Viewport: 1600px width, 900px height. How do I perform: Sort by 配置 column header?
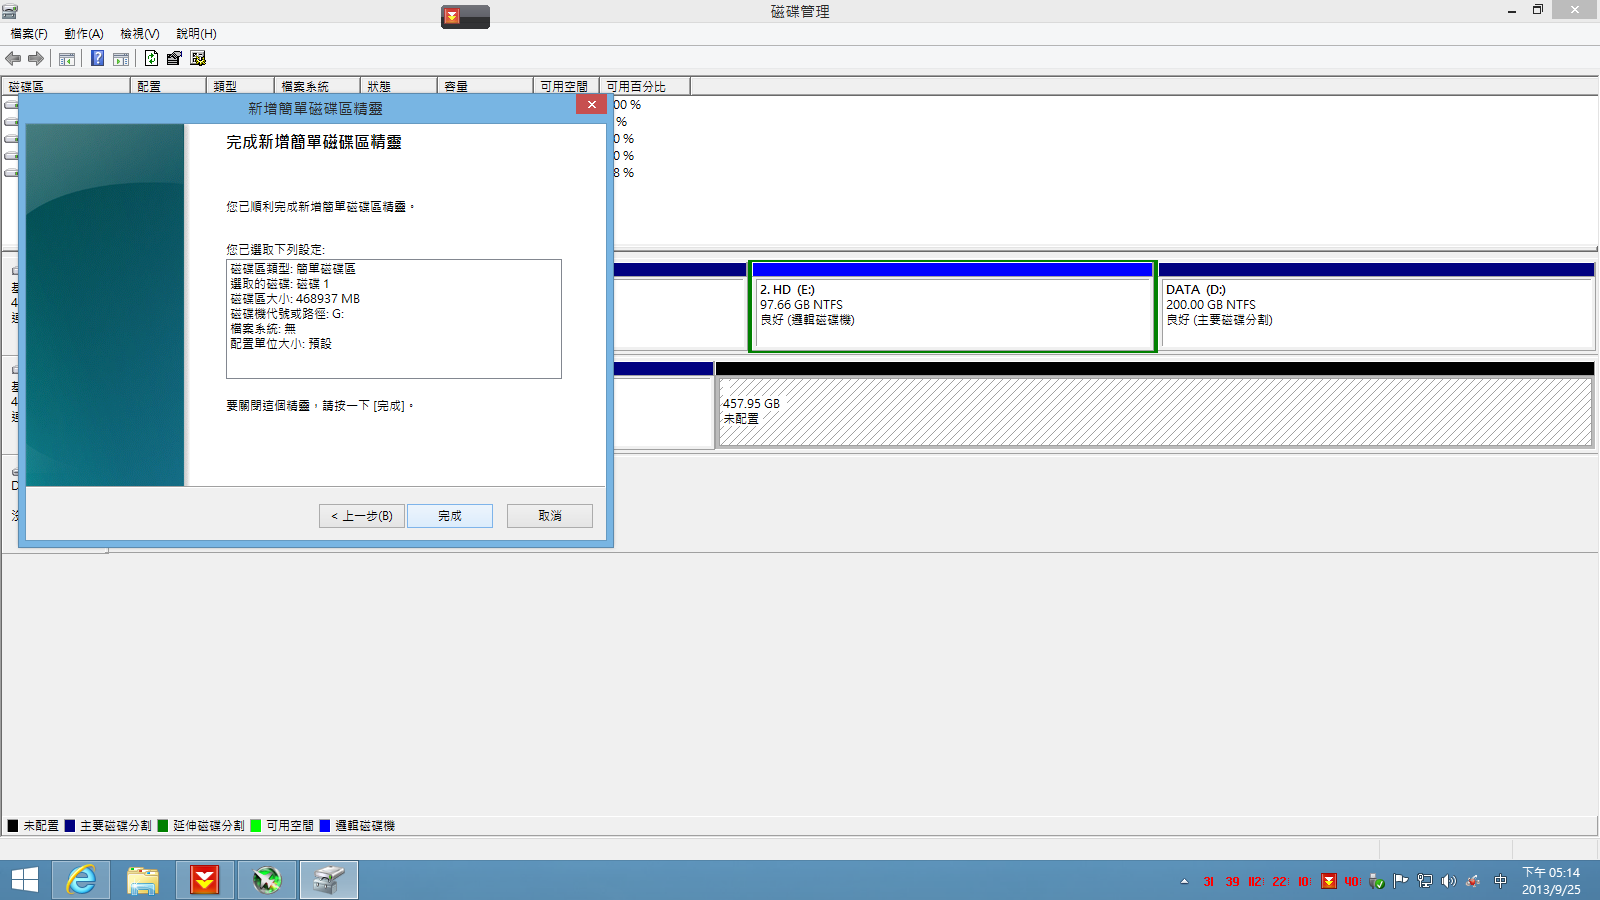point(168,86)
